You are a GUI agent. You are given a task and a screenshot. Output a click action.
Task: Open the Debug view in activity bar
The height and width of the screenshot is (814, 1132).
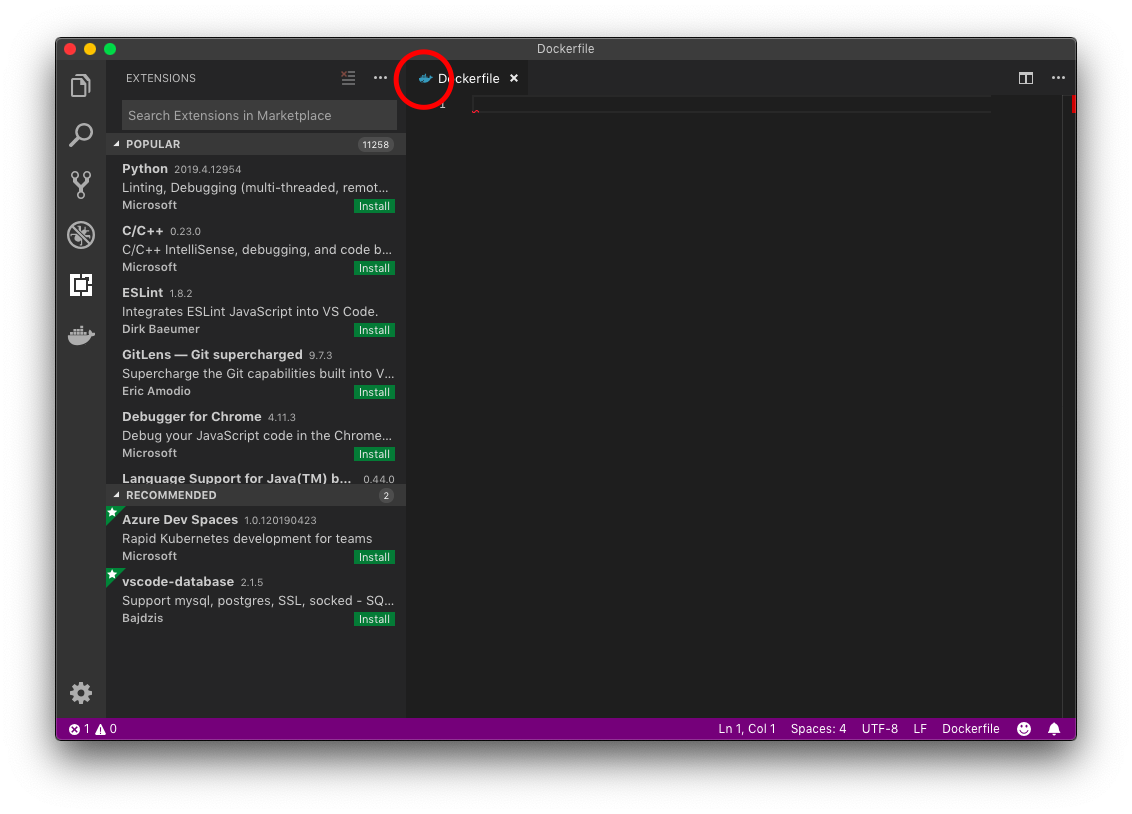pos(81,235)
